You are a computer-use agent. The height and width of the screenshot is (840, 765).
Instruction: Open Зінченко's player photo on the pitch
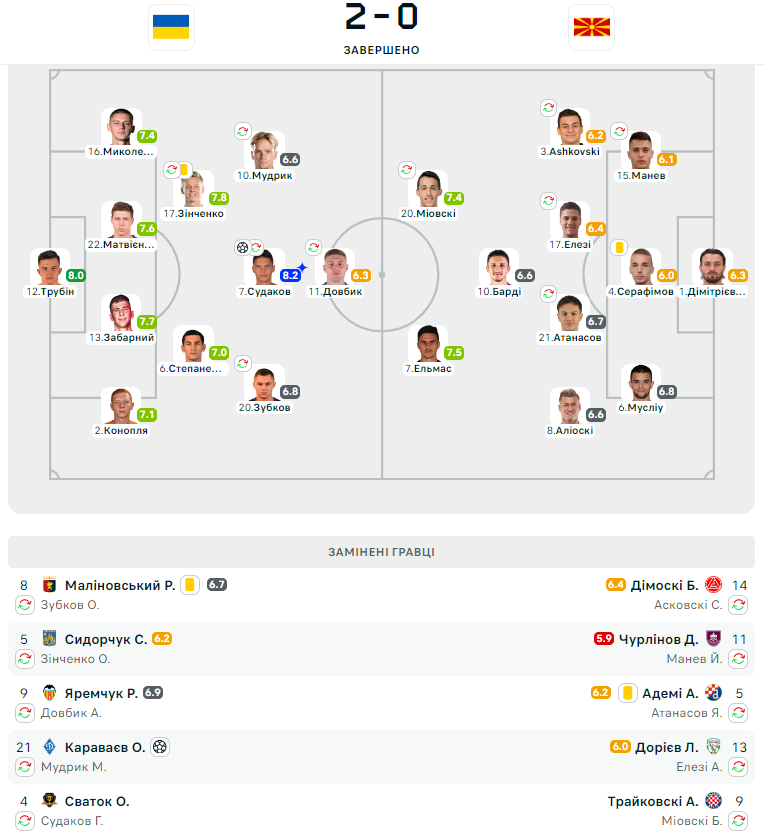point(193,189)
